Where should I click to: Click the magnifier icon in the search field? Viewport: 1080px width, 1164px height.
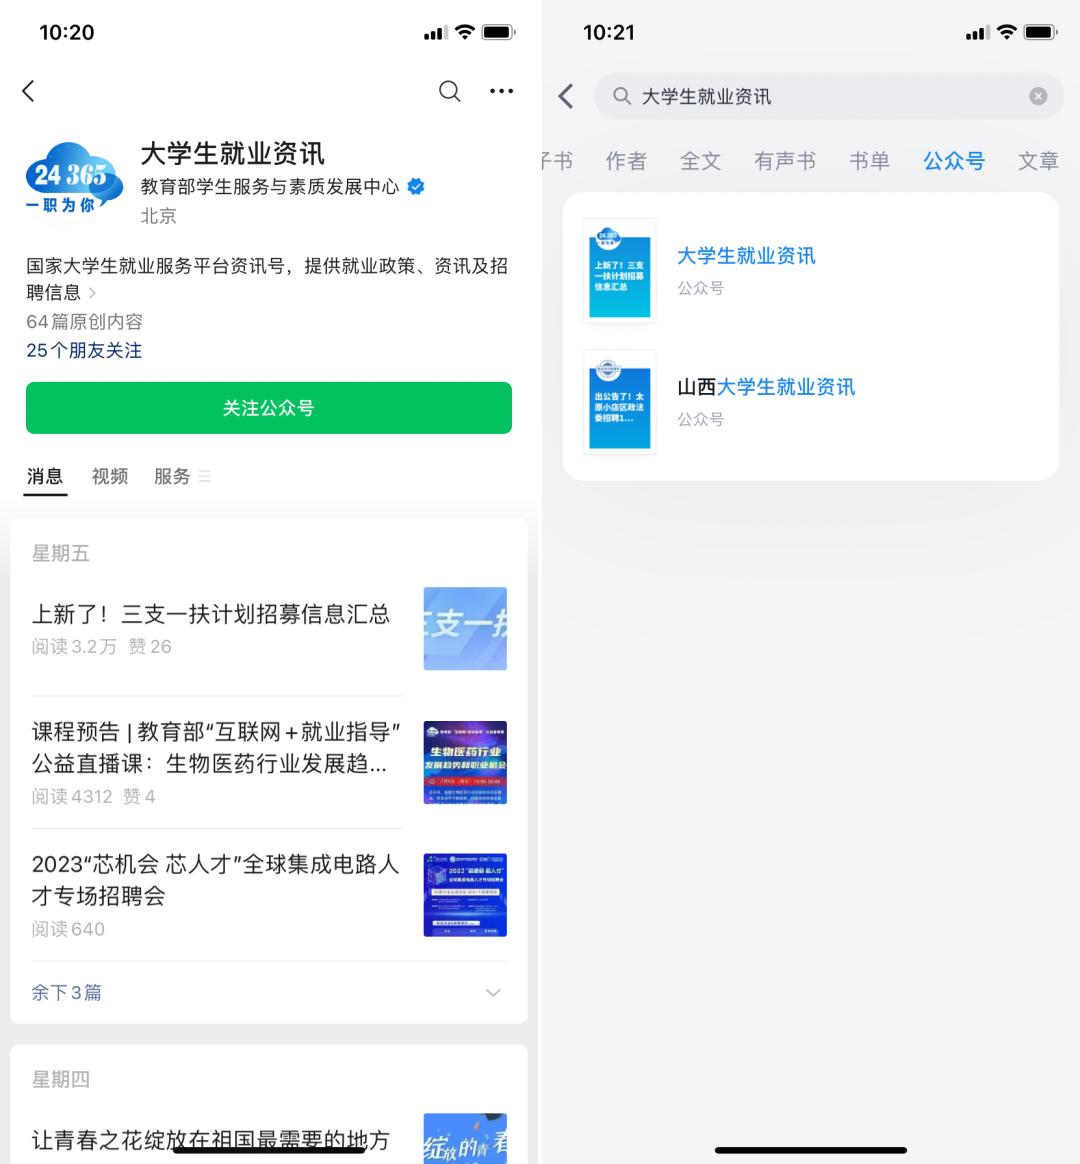pyautogui.click(x=621, y=96)
